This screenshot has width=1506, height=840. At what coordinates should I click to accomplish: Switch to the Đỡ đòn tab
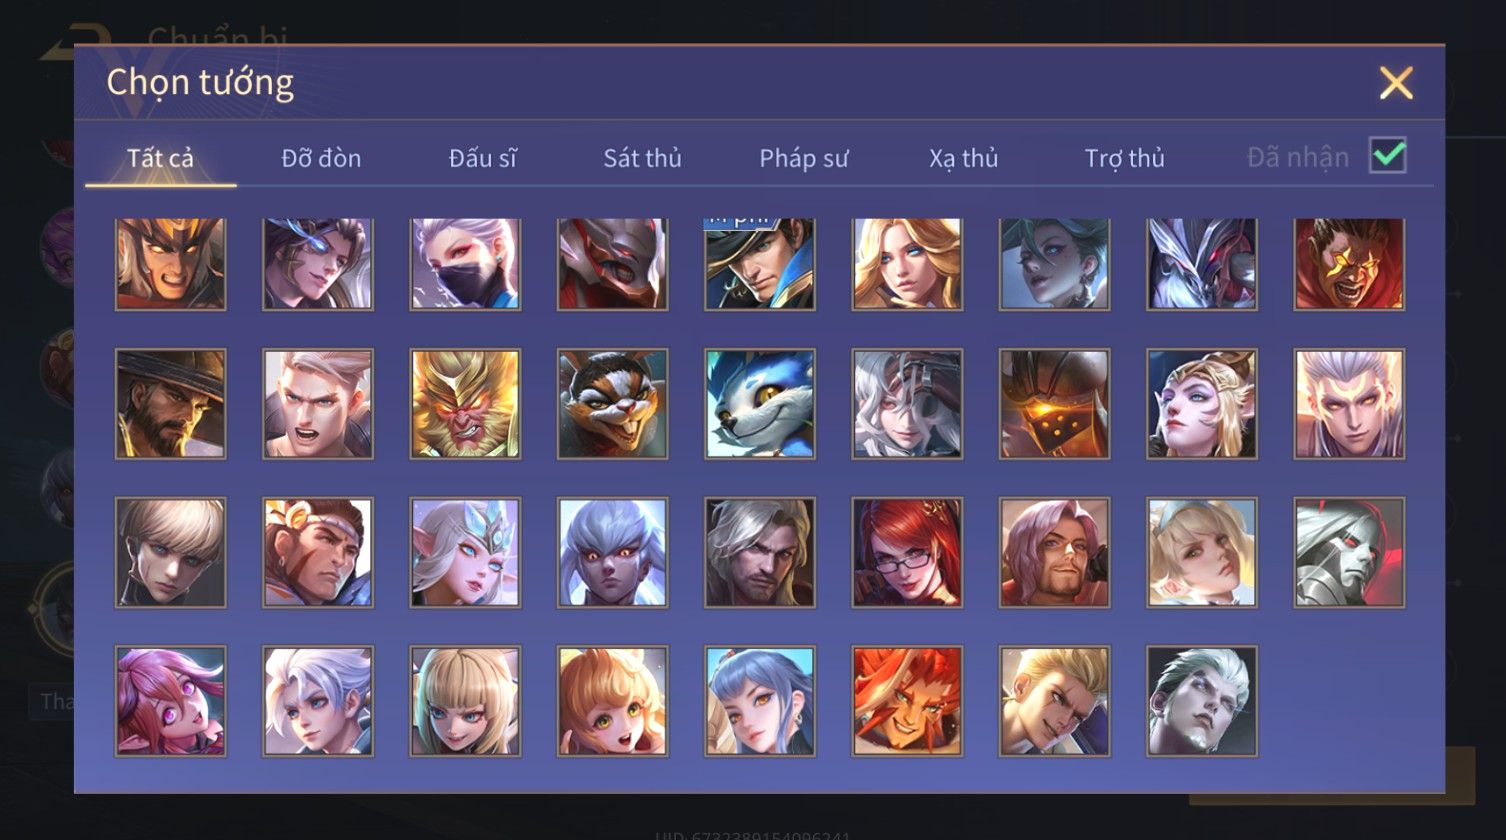point(321,158)
